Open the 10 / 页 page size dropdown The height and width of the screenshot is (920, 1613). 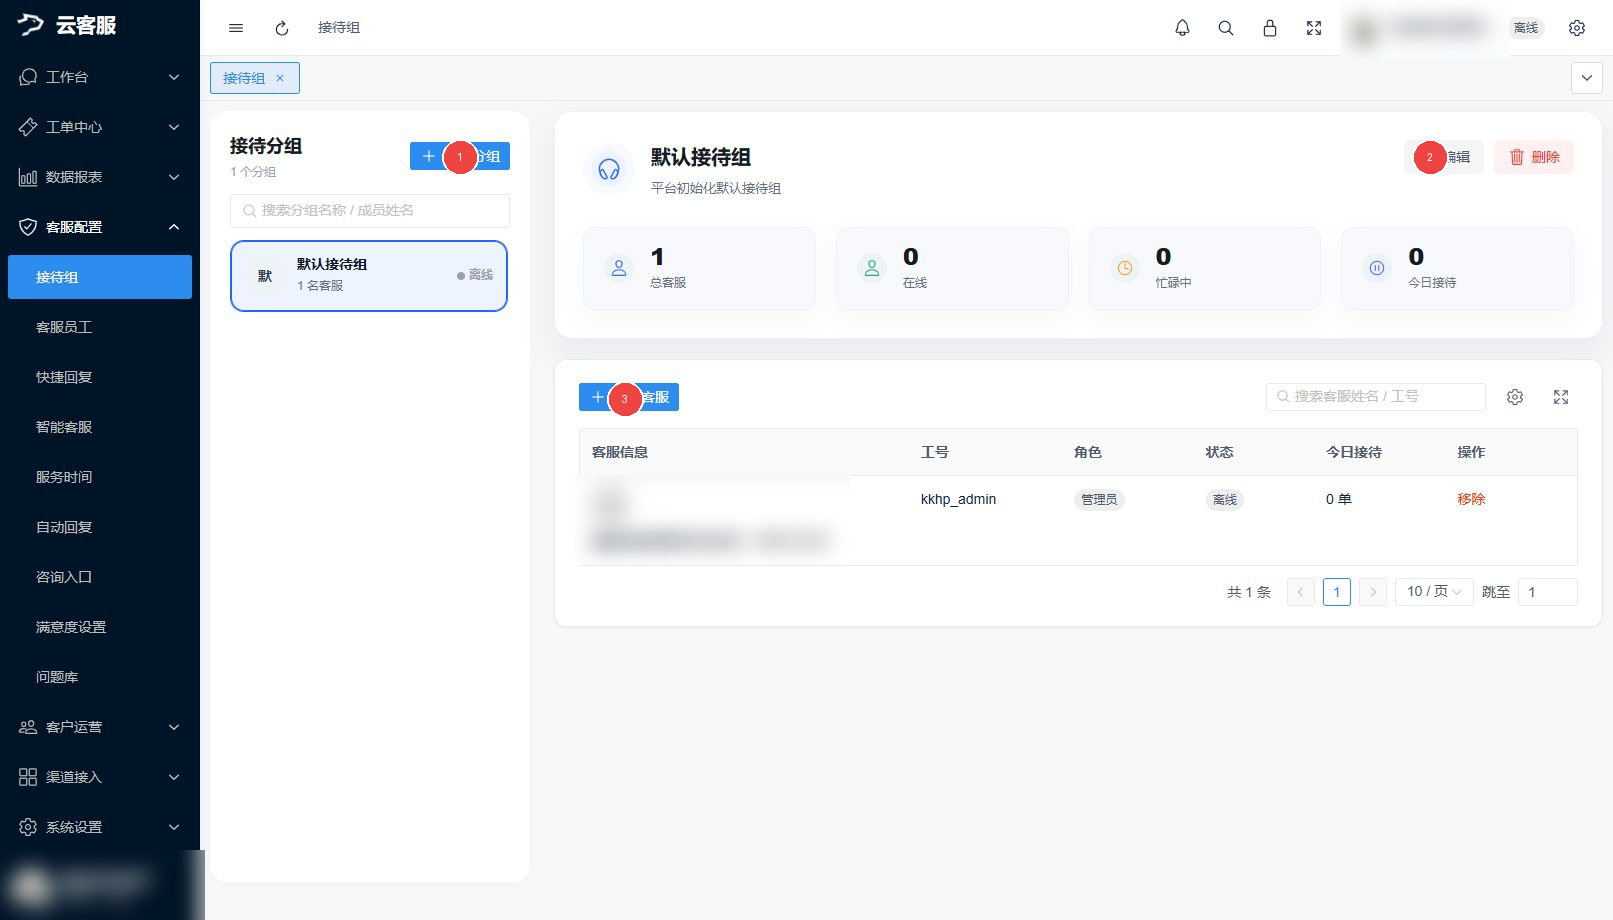point(1435,592)
